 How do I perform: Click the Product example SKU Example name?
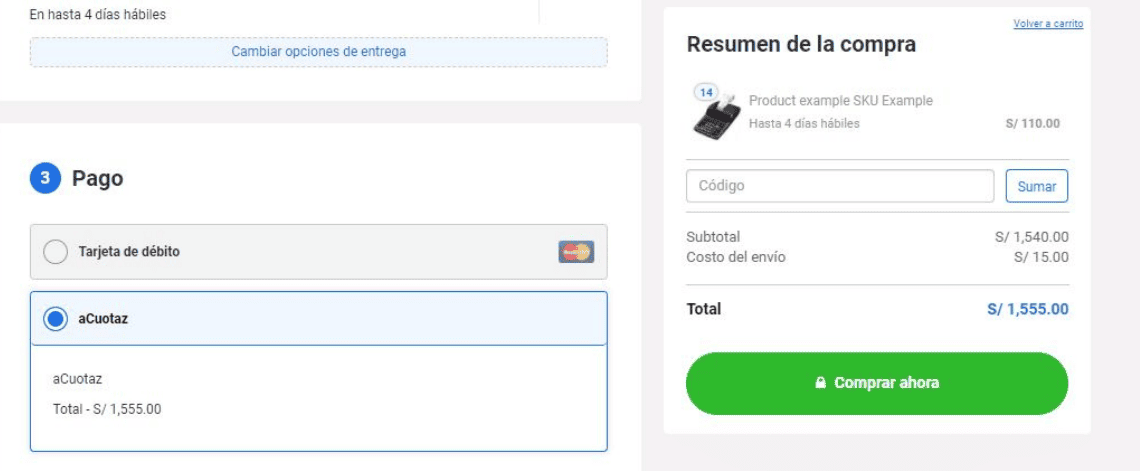coord(840,101)
